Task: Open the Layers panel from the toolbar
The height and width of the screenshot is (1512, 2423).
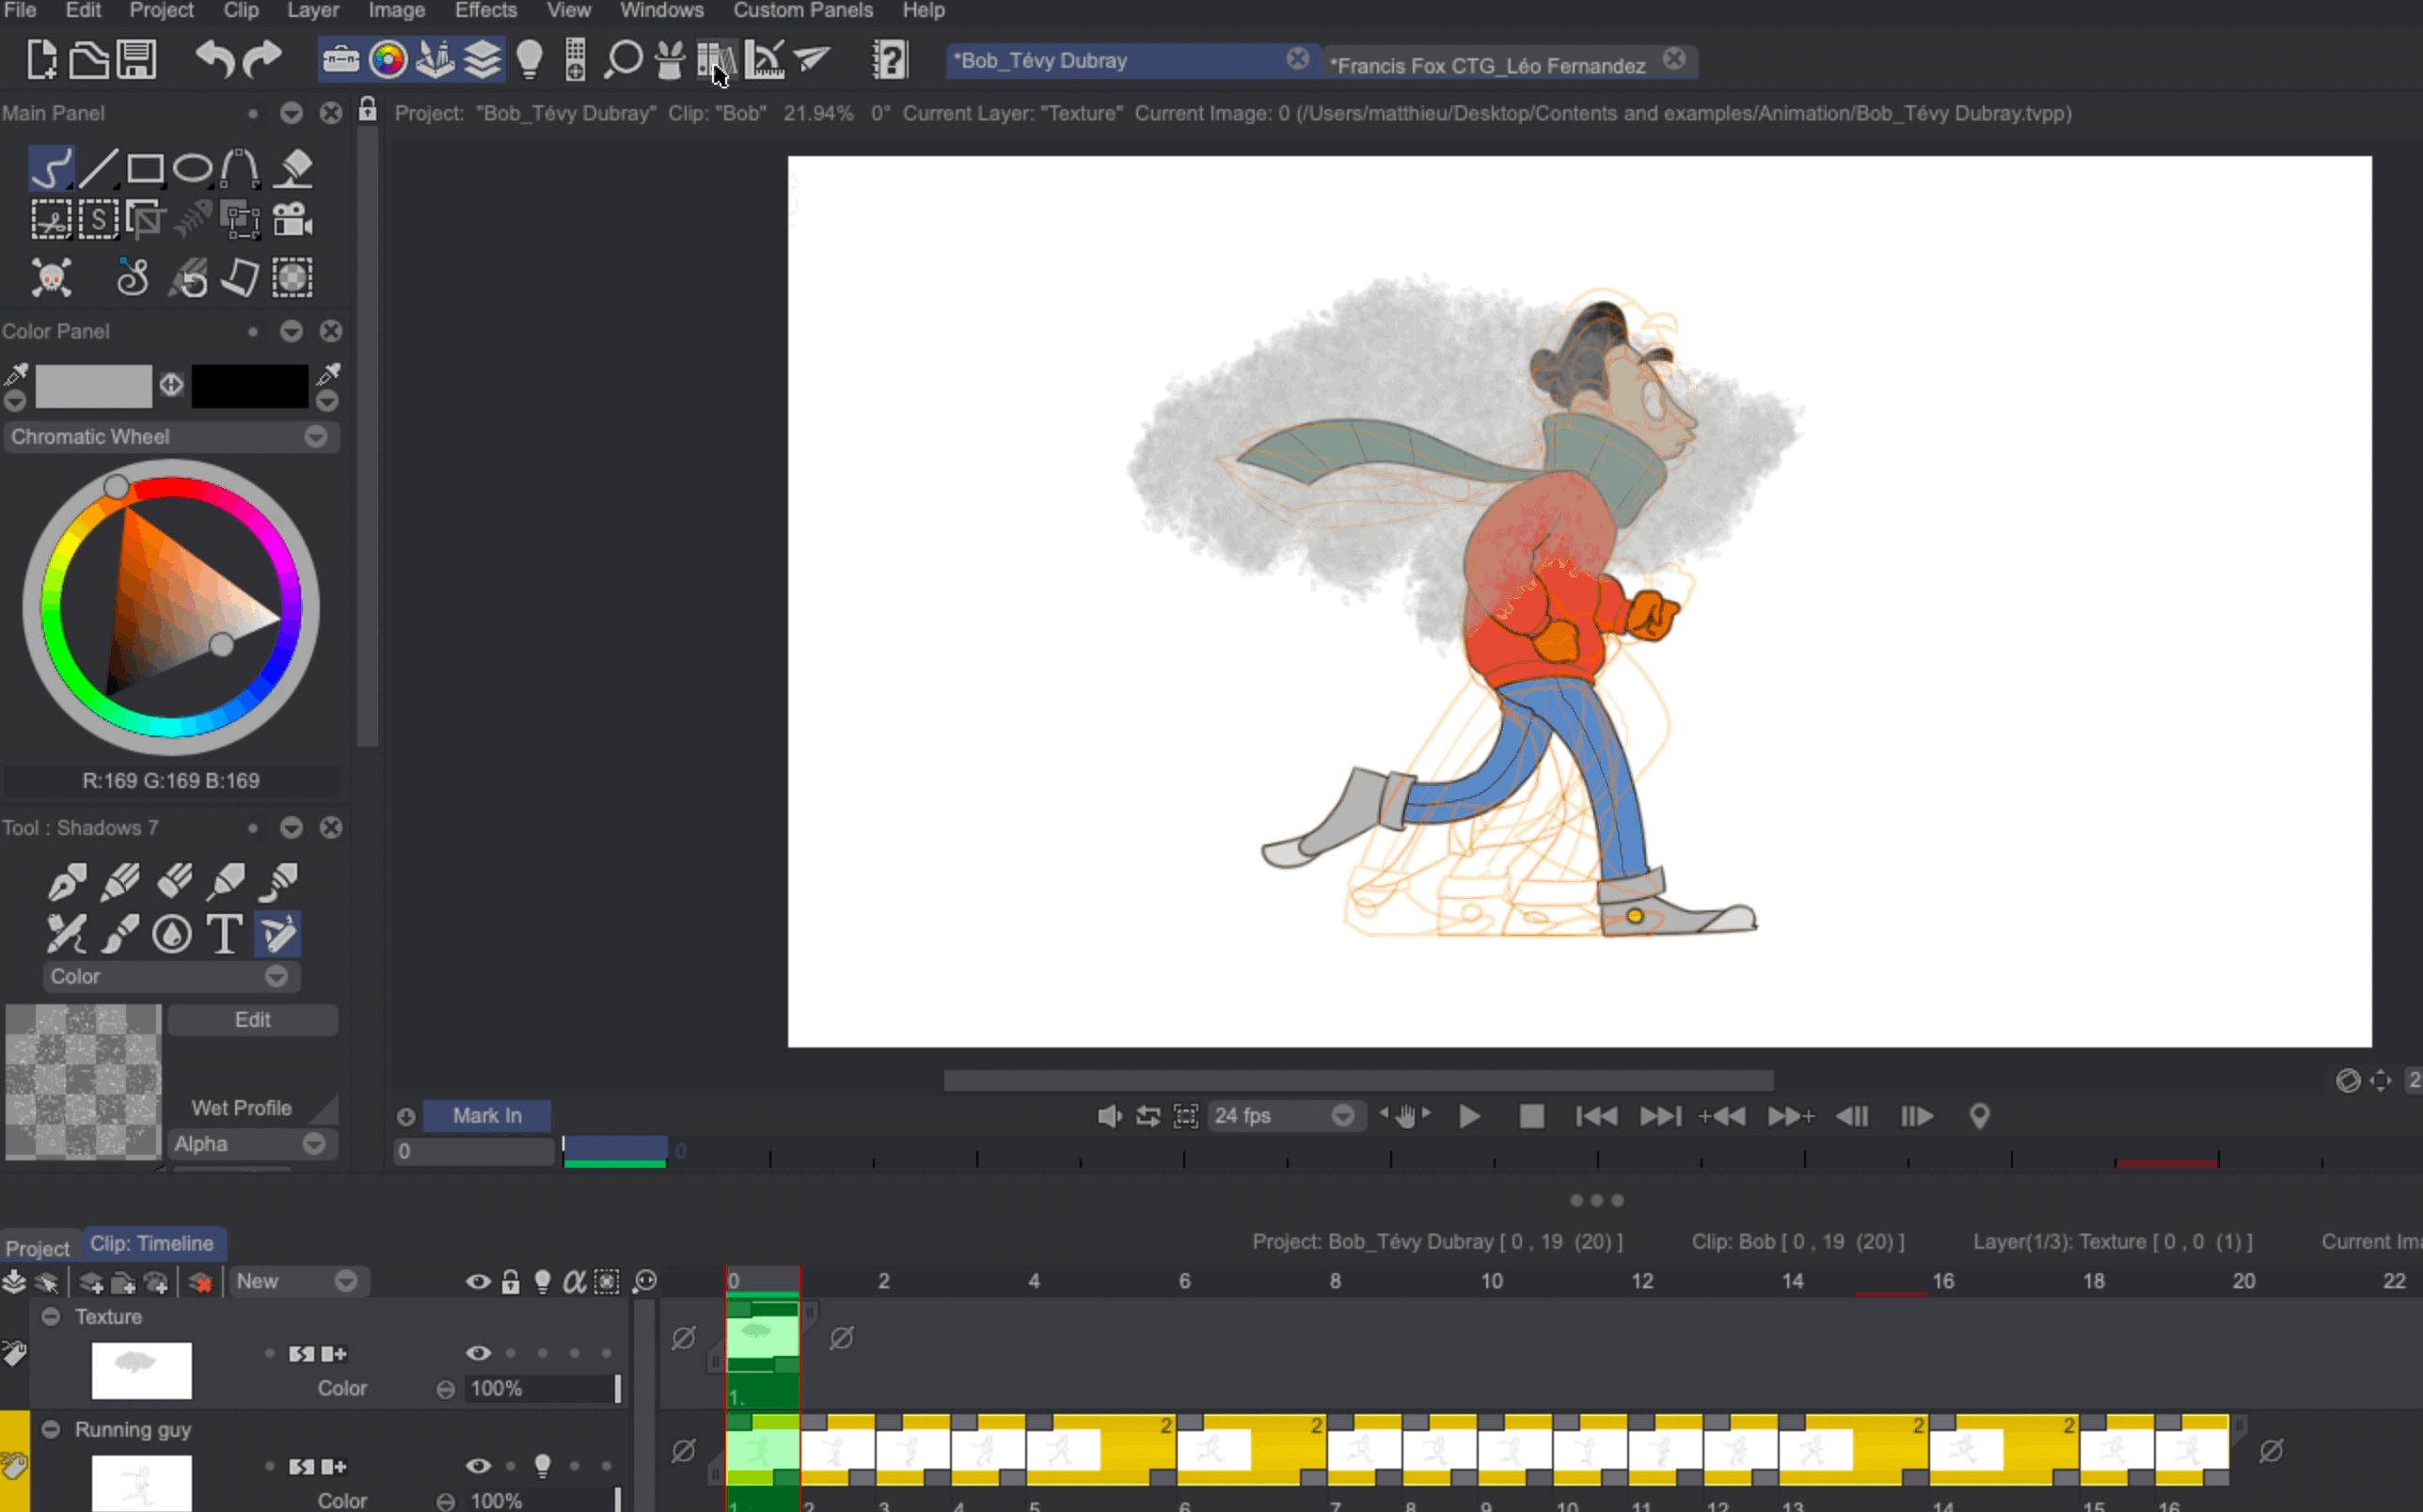Action: (483, 59)
